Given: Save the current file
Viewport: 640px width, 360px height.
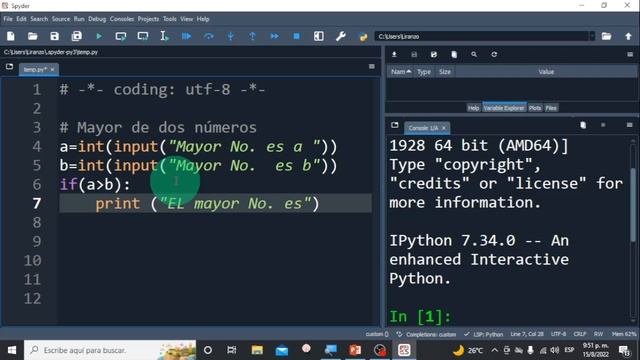Looking at the screenshot, I should 54,36.
